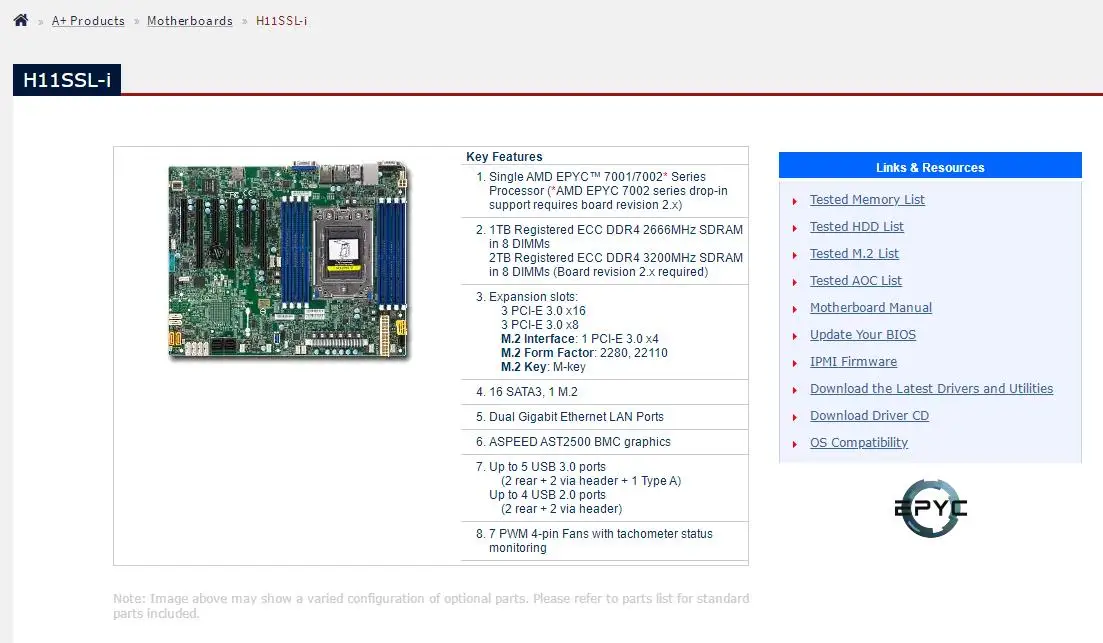Viewport: 1103px width, 643px height.
Task: Select the Dual Gigabit Ethernet LAN Ports feature
Action: (576, 416)
